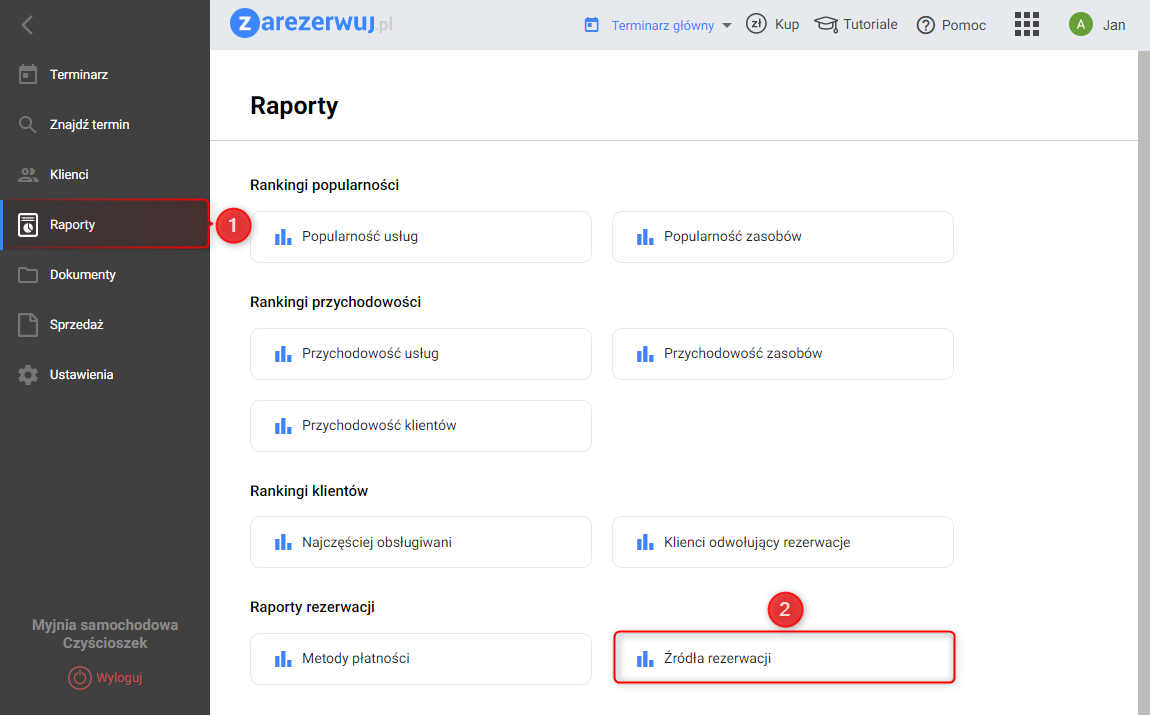Viewport: 1150px width, 715px height.
Task: Open the Najczęściej obsługiwani report
Action: pos(420,542)
